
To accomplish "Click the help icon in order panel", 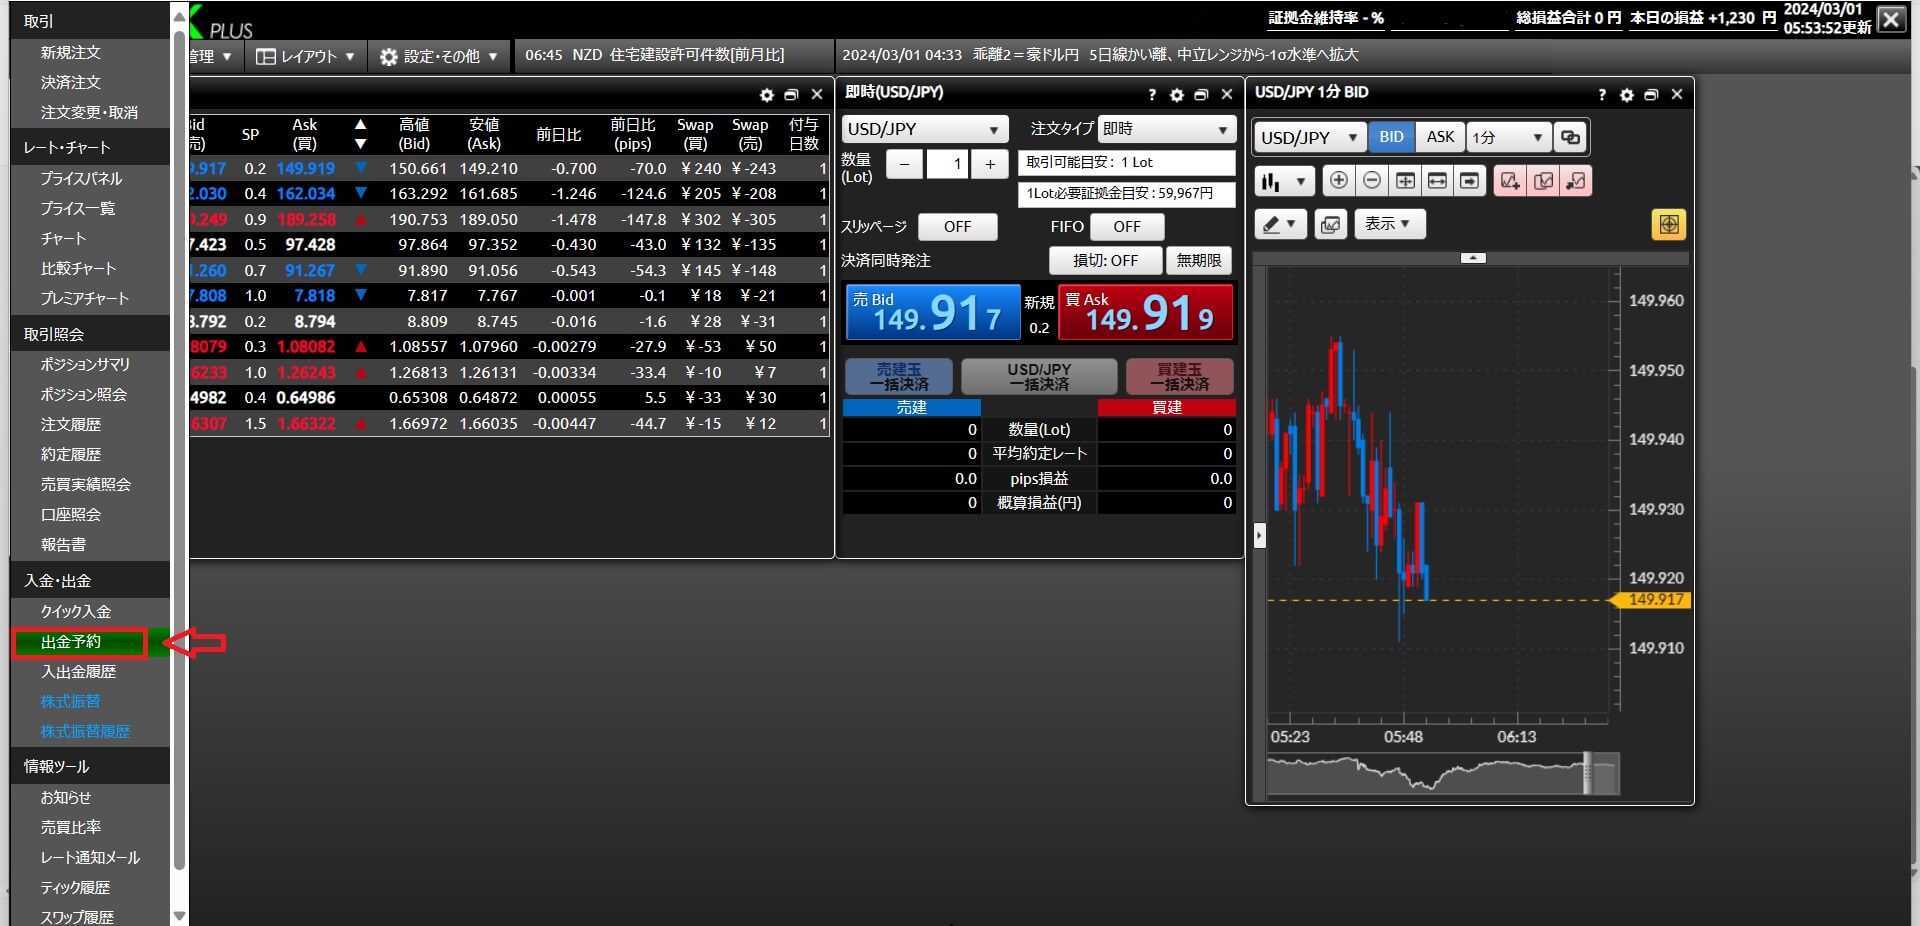I will 1152,95.
